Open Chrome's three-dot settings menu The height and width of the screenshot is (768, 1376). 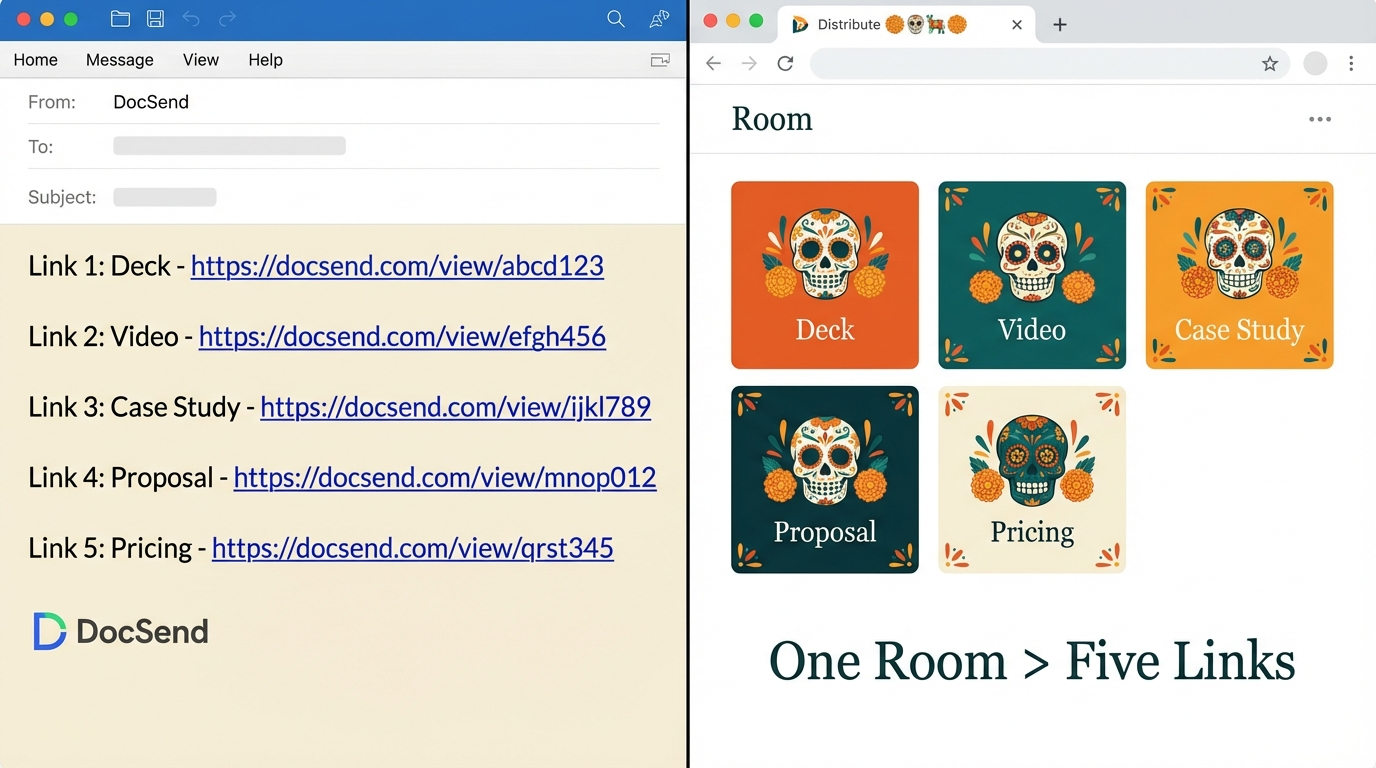tap(1352, 63)
